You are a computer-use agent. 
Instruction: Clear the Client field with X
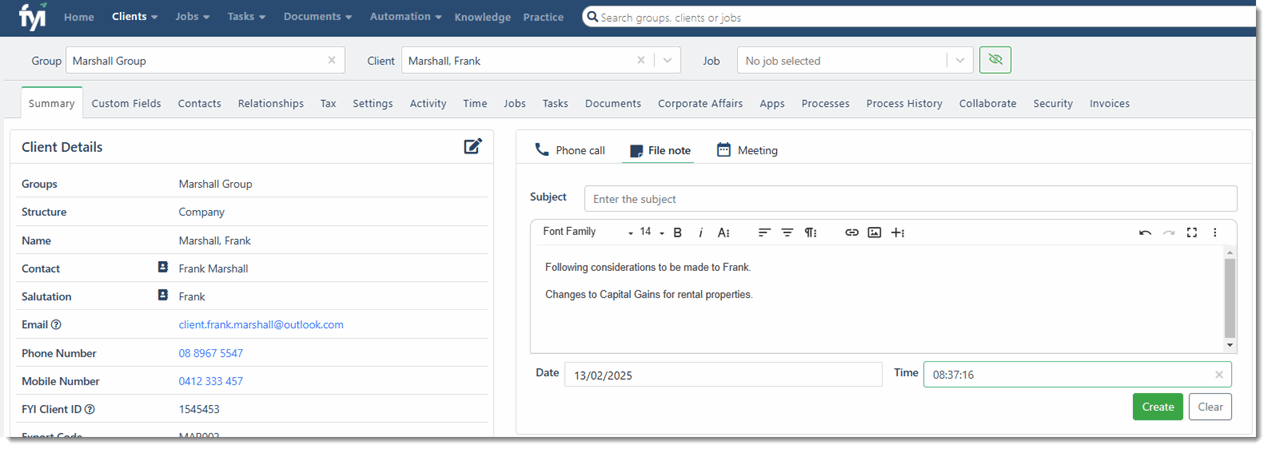641,60
